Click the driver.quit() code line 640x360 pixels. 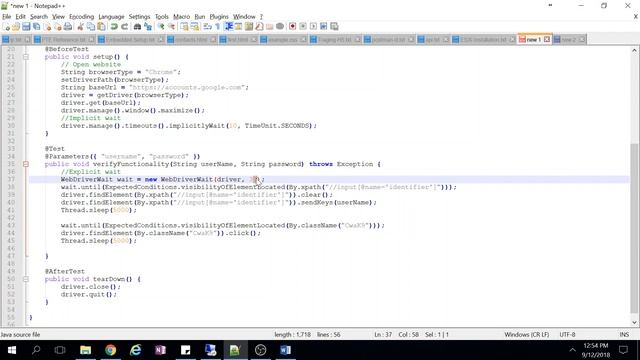tap(89, 294)
